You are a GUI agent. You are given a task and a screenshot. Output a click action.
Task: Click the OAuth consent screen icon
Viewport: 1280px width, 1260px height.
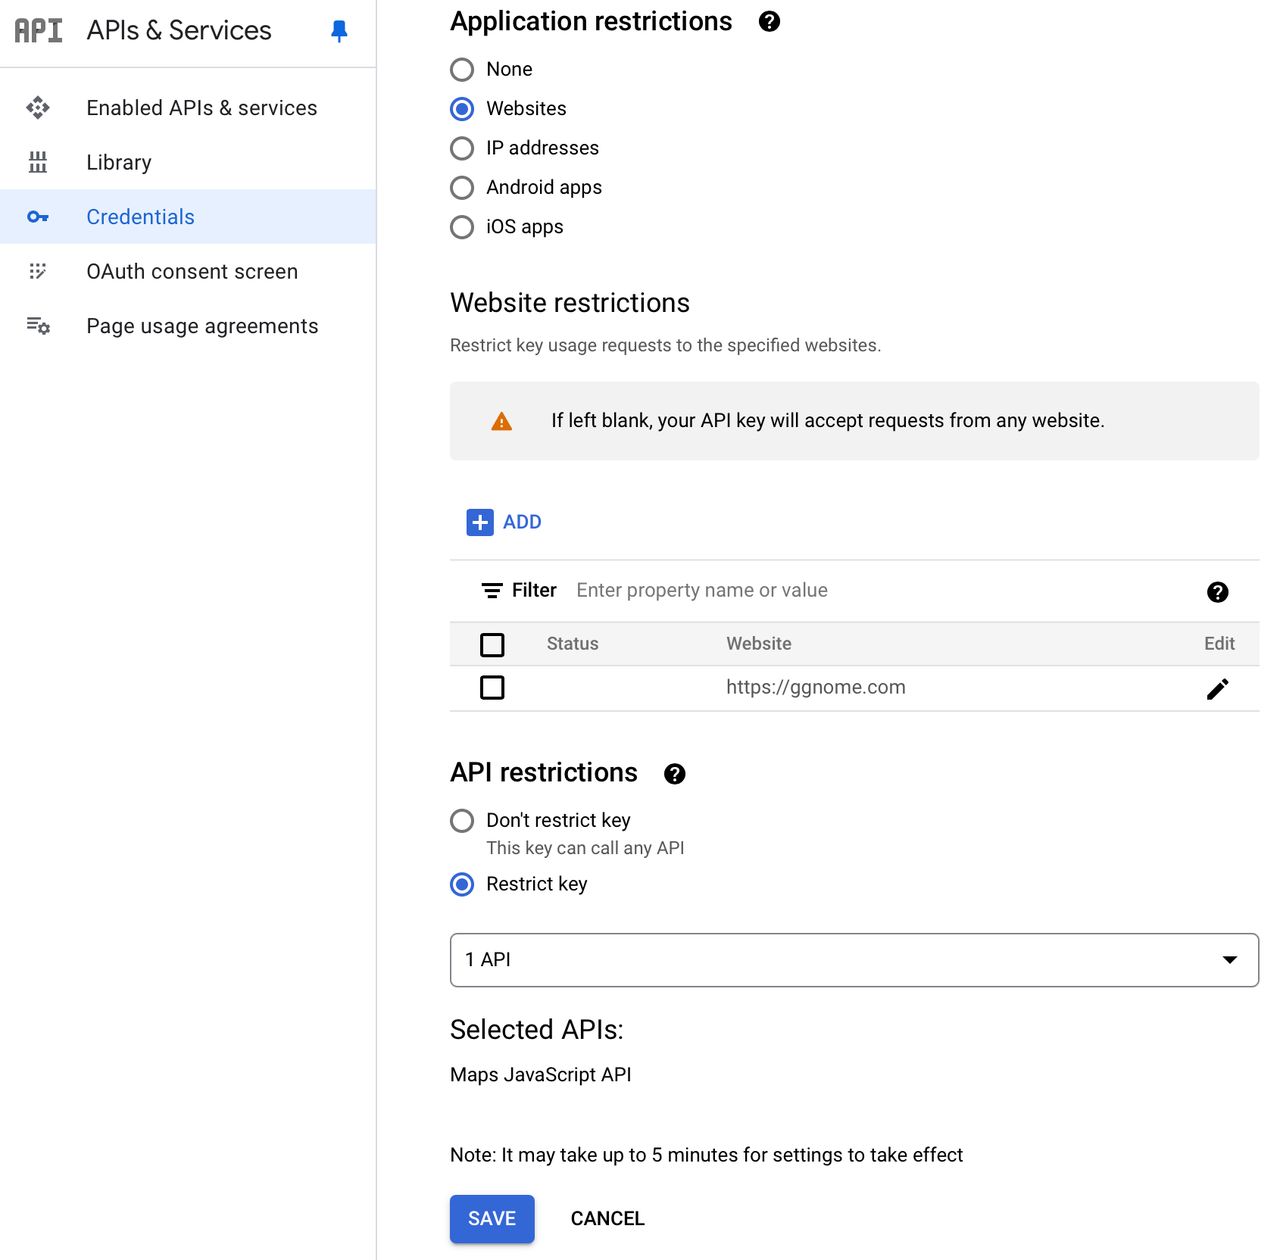click(37, 271)
